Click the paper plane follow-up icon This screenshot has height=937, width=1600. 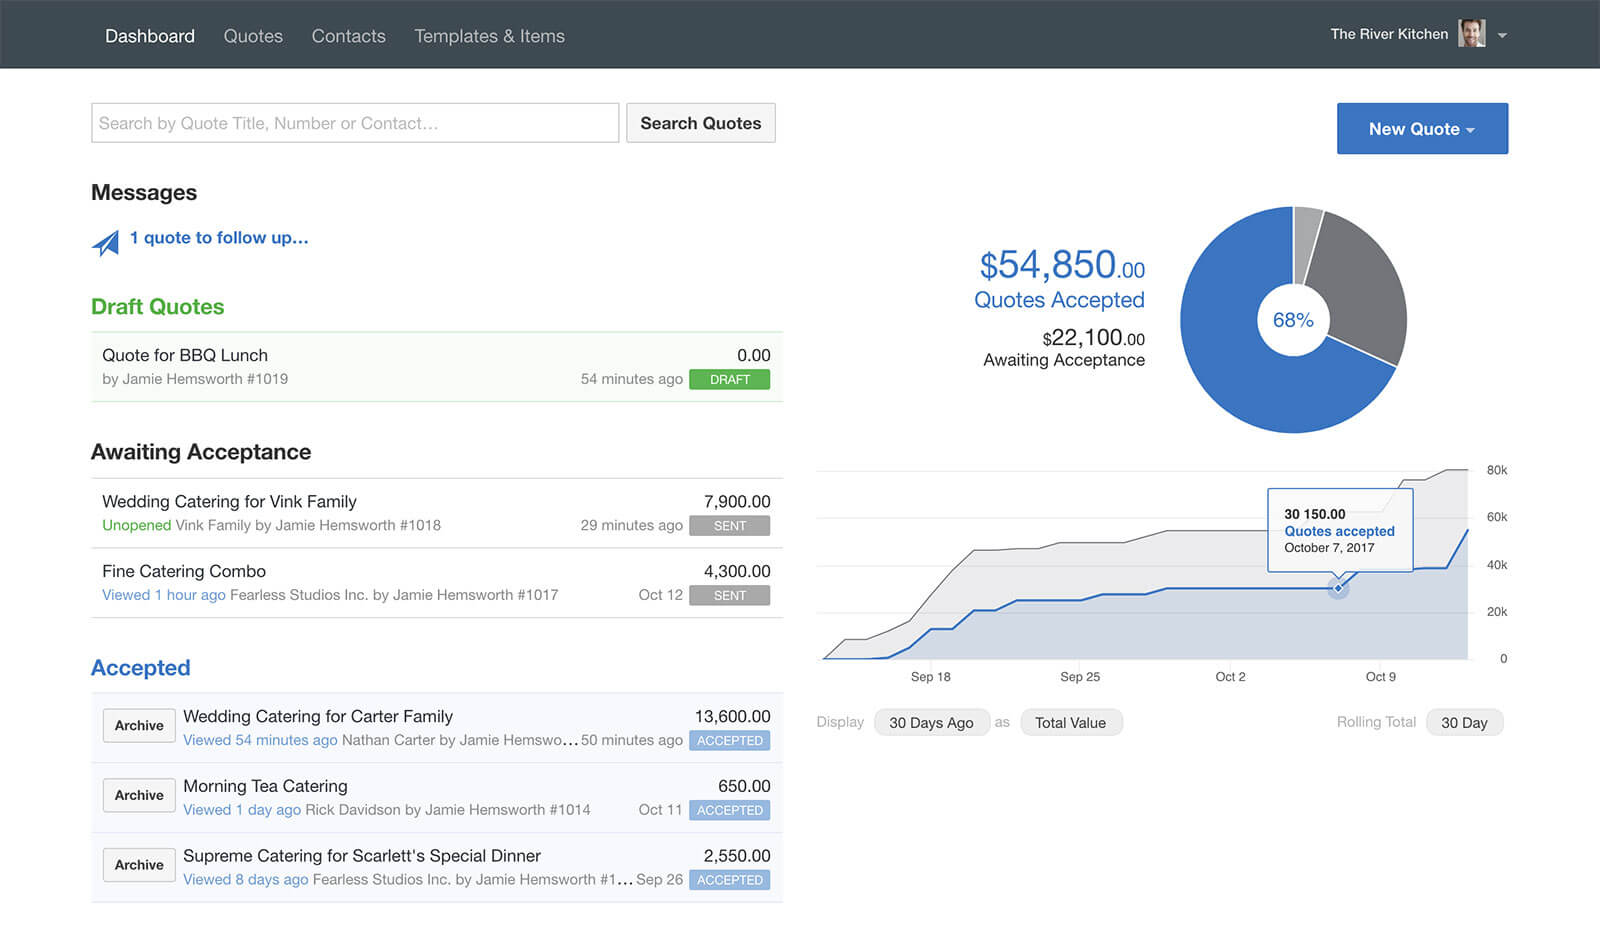click(106, 242)
